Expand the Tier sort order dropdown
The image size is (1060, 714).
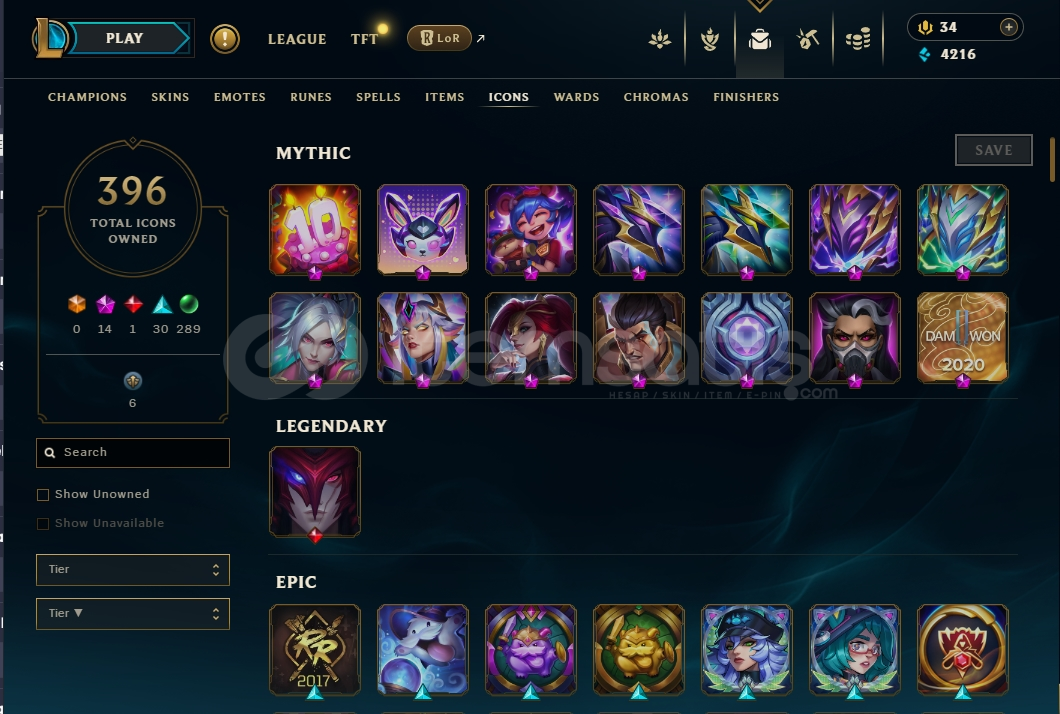point(132,613)
